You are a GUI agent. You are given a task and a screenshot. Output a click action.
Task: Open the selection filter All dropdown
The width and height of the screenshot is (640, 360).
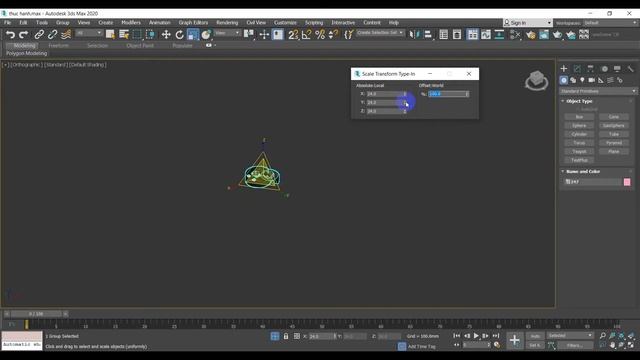point(89,33)
